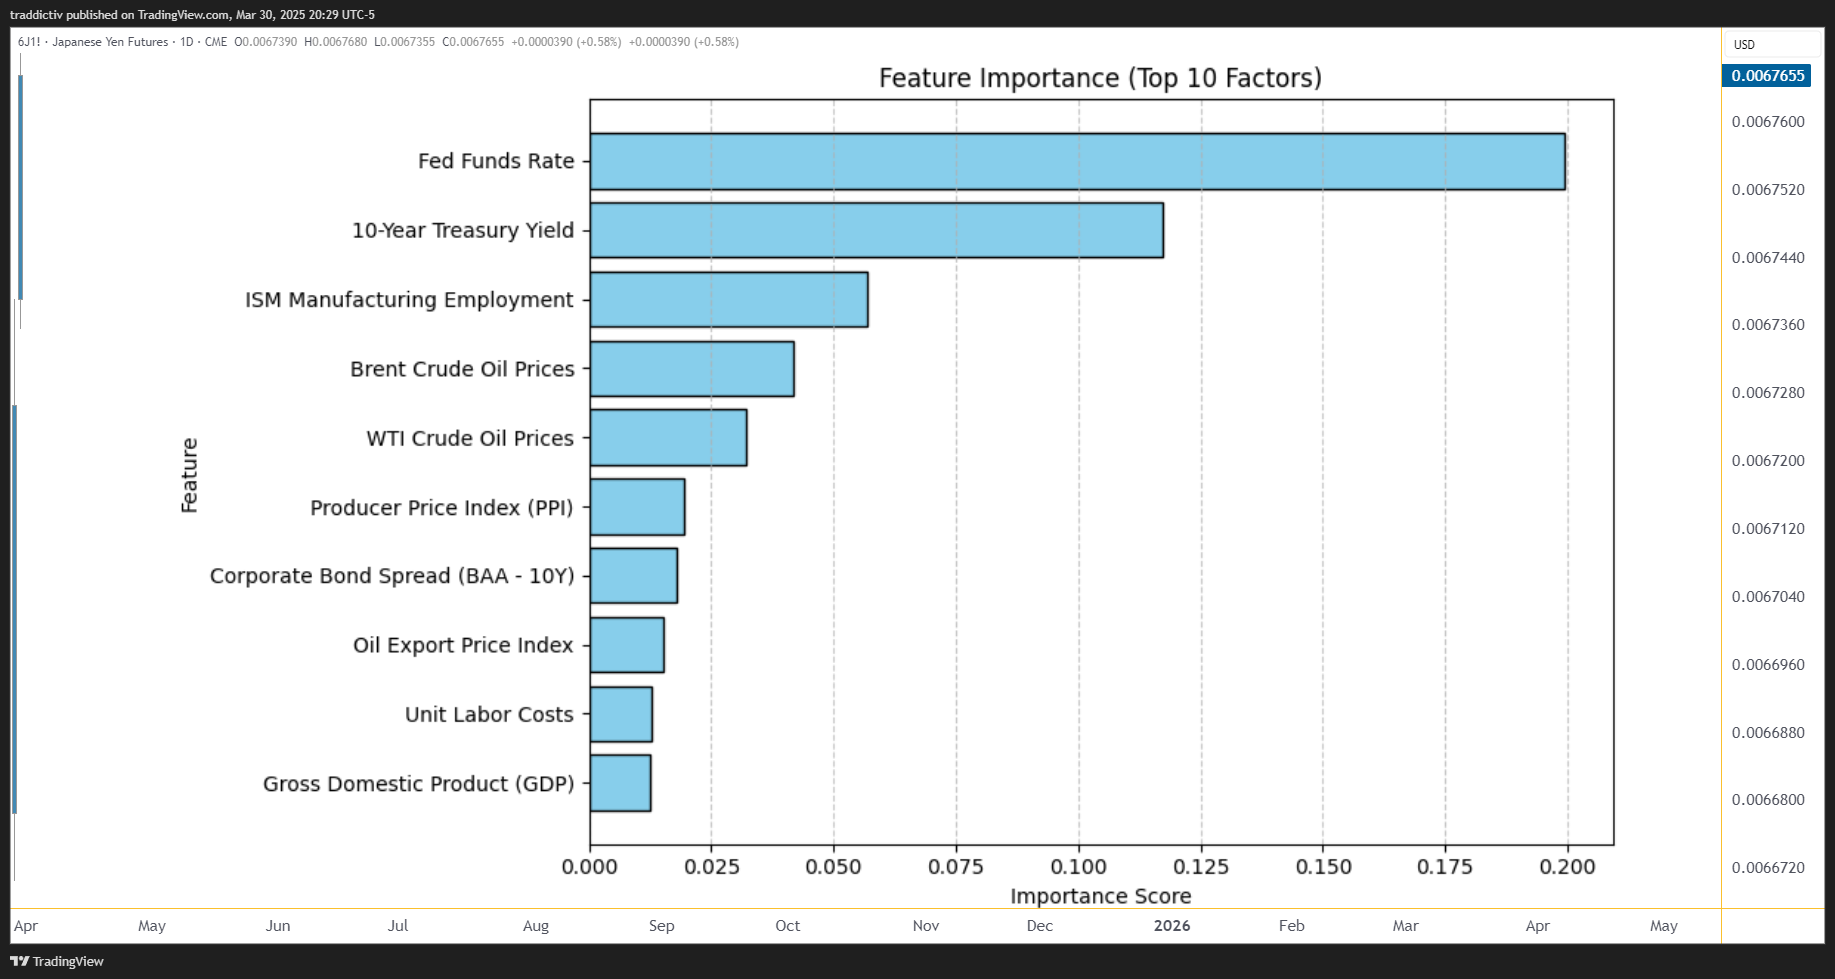The image size is (1835, 979).
Task: Click the Brent Crude Oil Prices label
Action: (462, 369)
